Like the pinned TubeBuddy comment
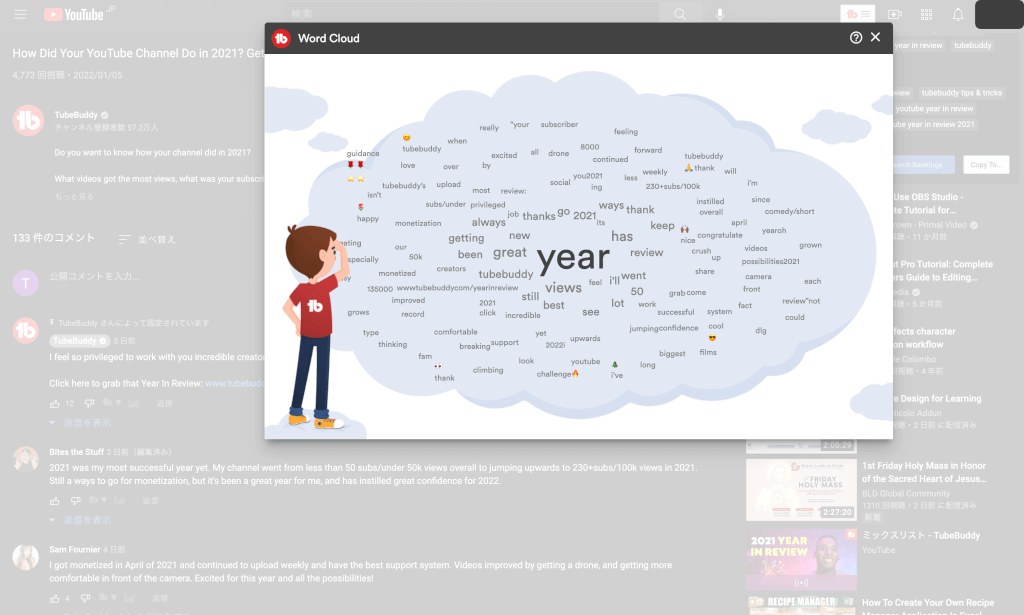 point(55,403)
